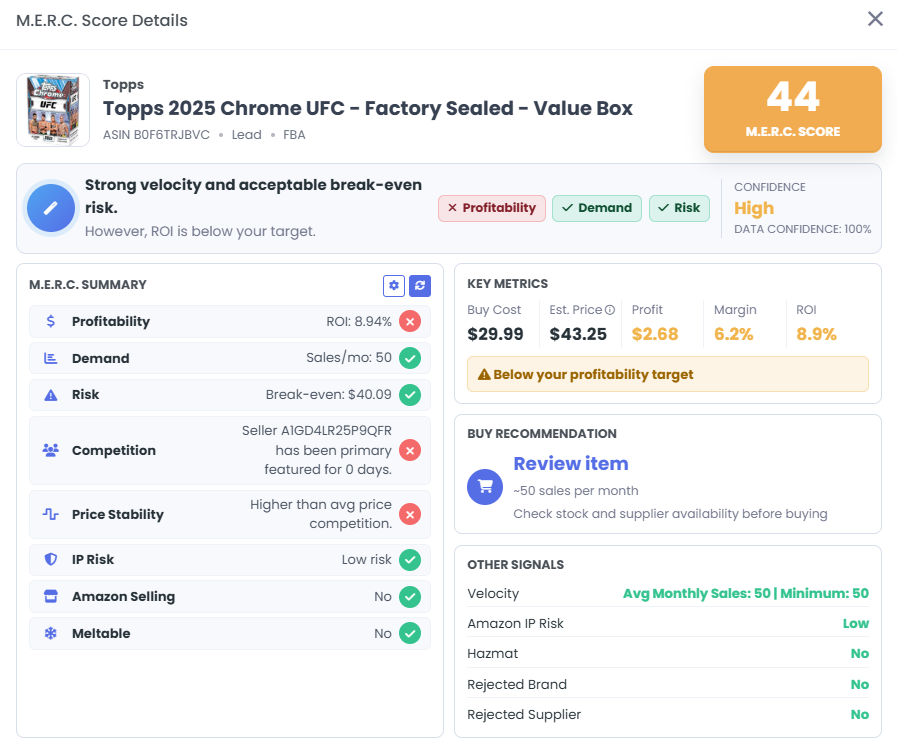Viewport: 897px width, 750px height.
Task: Click the ROI value 8.9%
Action: point(816,334)
